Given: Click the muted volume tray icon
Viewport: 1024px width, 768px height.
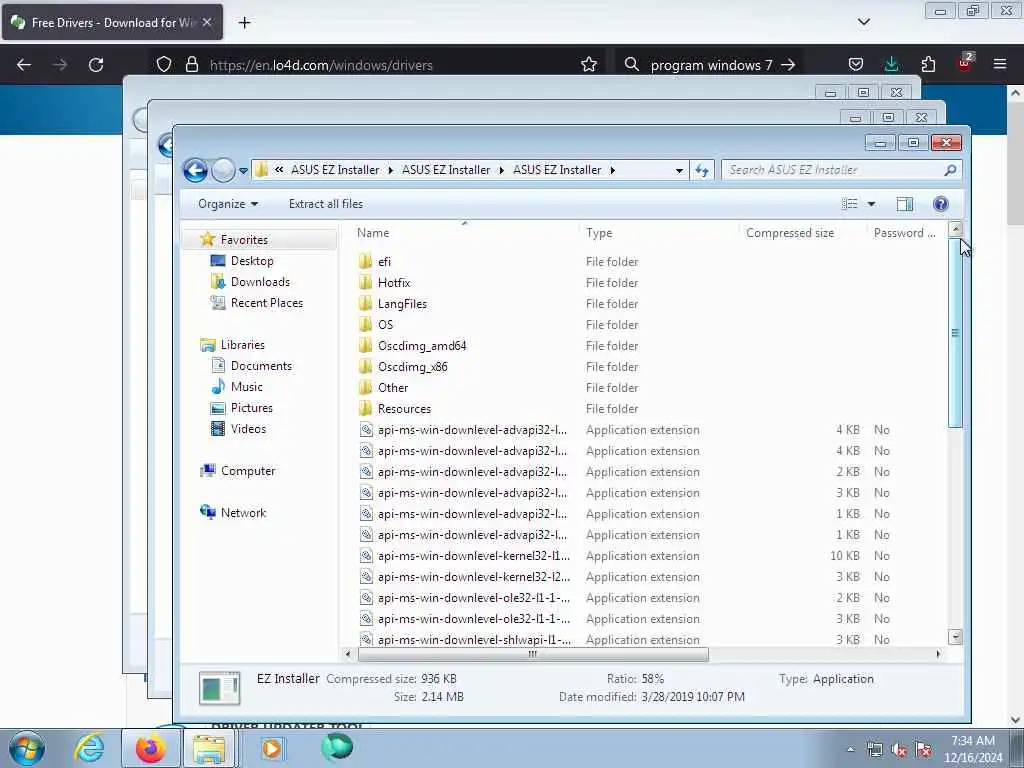Looking at the screenshot, I should click(x=899, y=750).
